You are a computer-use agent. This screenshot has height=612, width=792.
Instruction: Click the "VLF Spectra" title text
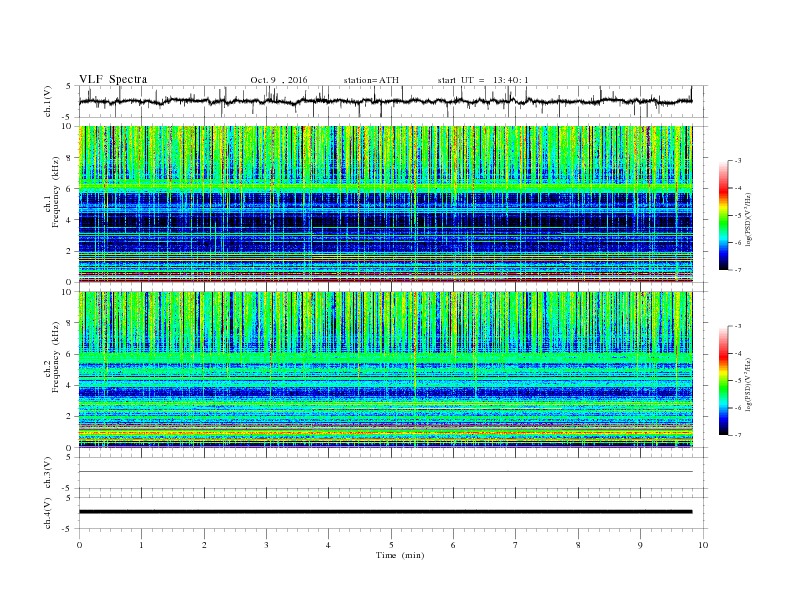pyautogui.click(x=113, y=79)
